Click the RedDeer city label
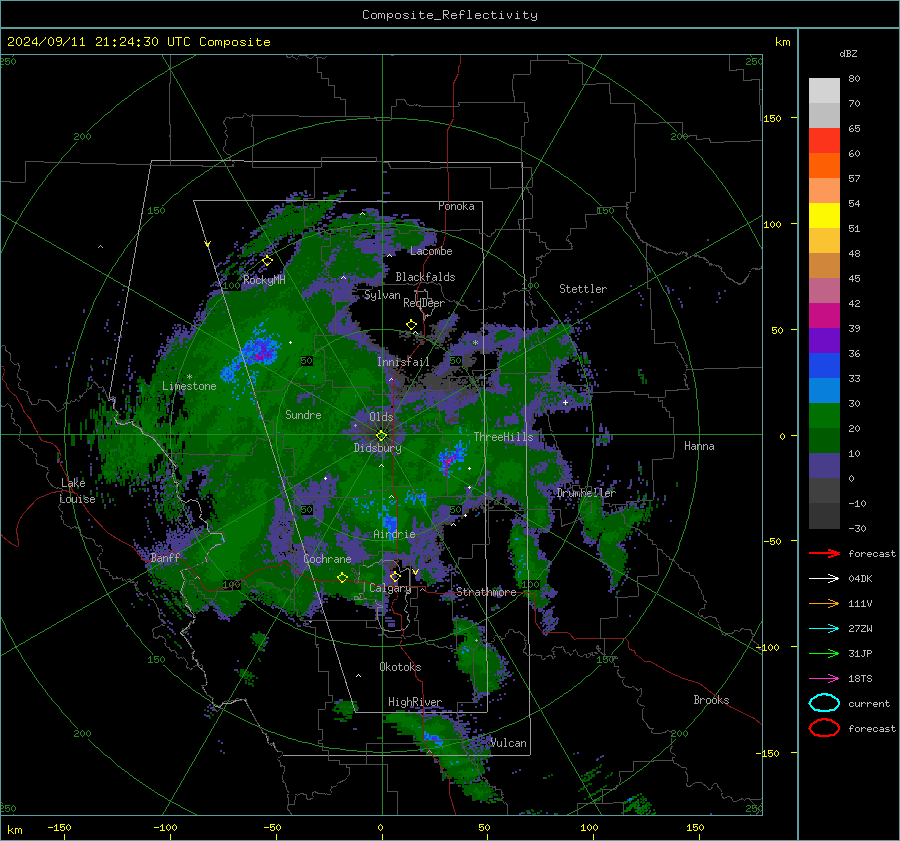Screen dimensions: 900x841 (x=424, y=303)
